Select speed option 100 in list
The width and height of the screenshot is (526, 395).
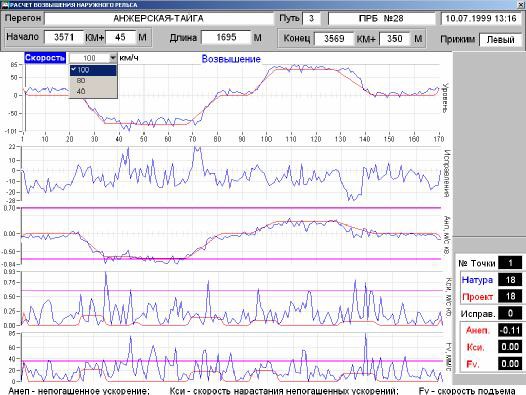(x=93, y=70)
